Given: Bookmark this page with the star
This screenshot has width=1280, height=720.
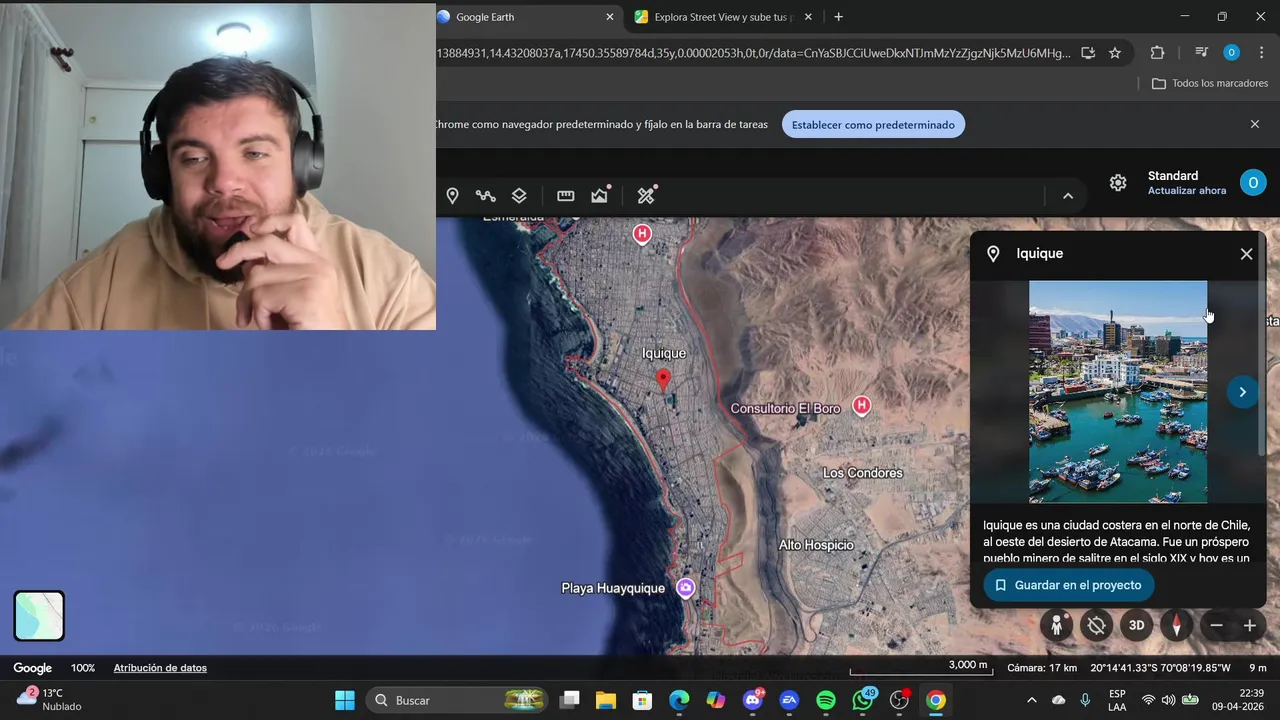Looking at the screenshot, I should pyautogui.click(x=1115, y=53).
